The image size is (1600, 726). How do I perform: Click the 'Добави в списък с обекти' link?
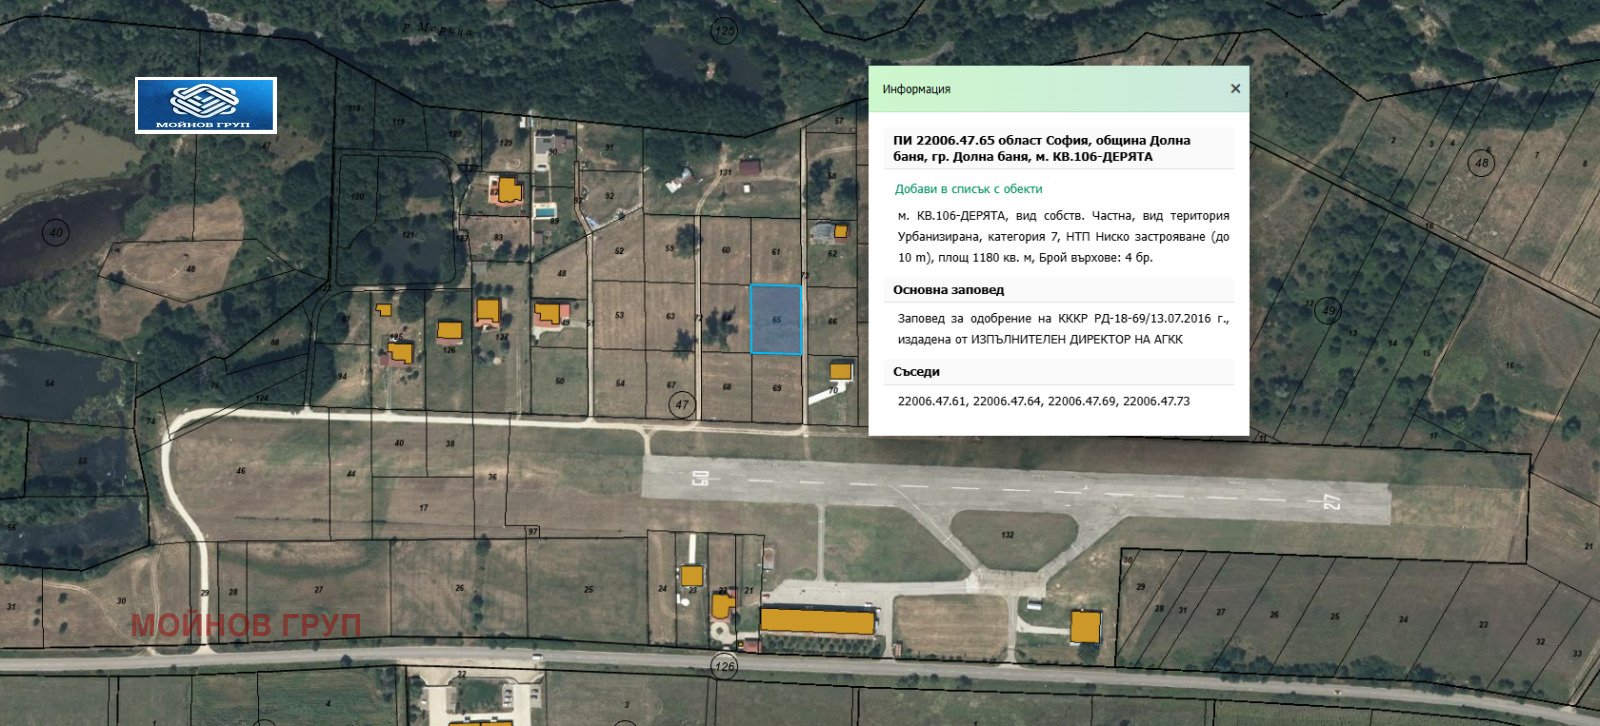(968, 189)
